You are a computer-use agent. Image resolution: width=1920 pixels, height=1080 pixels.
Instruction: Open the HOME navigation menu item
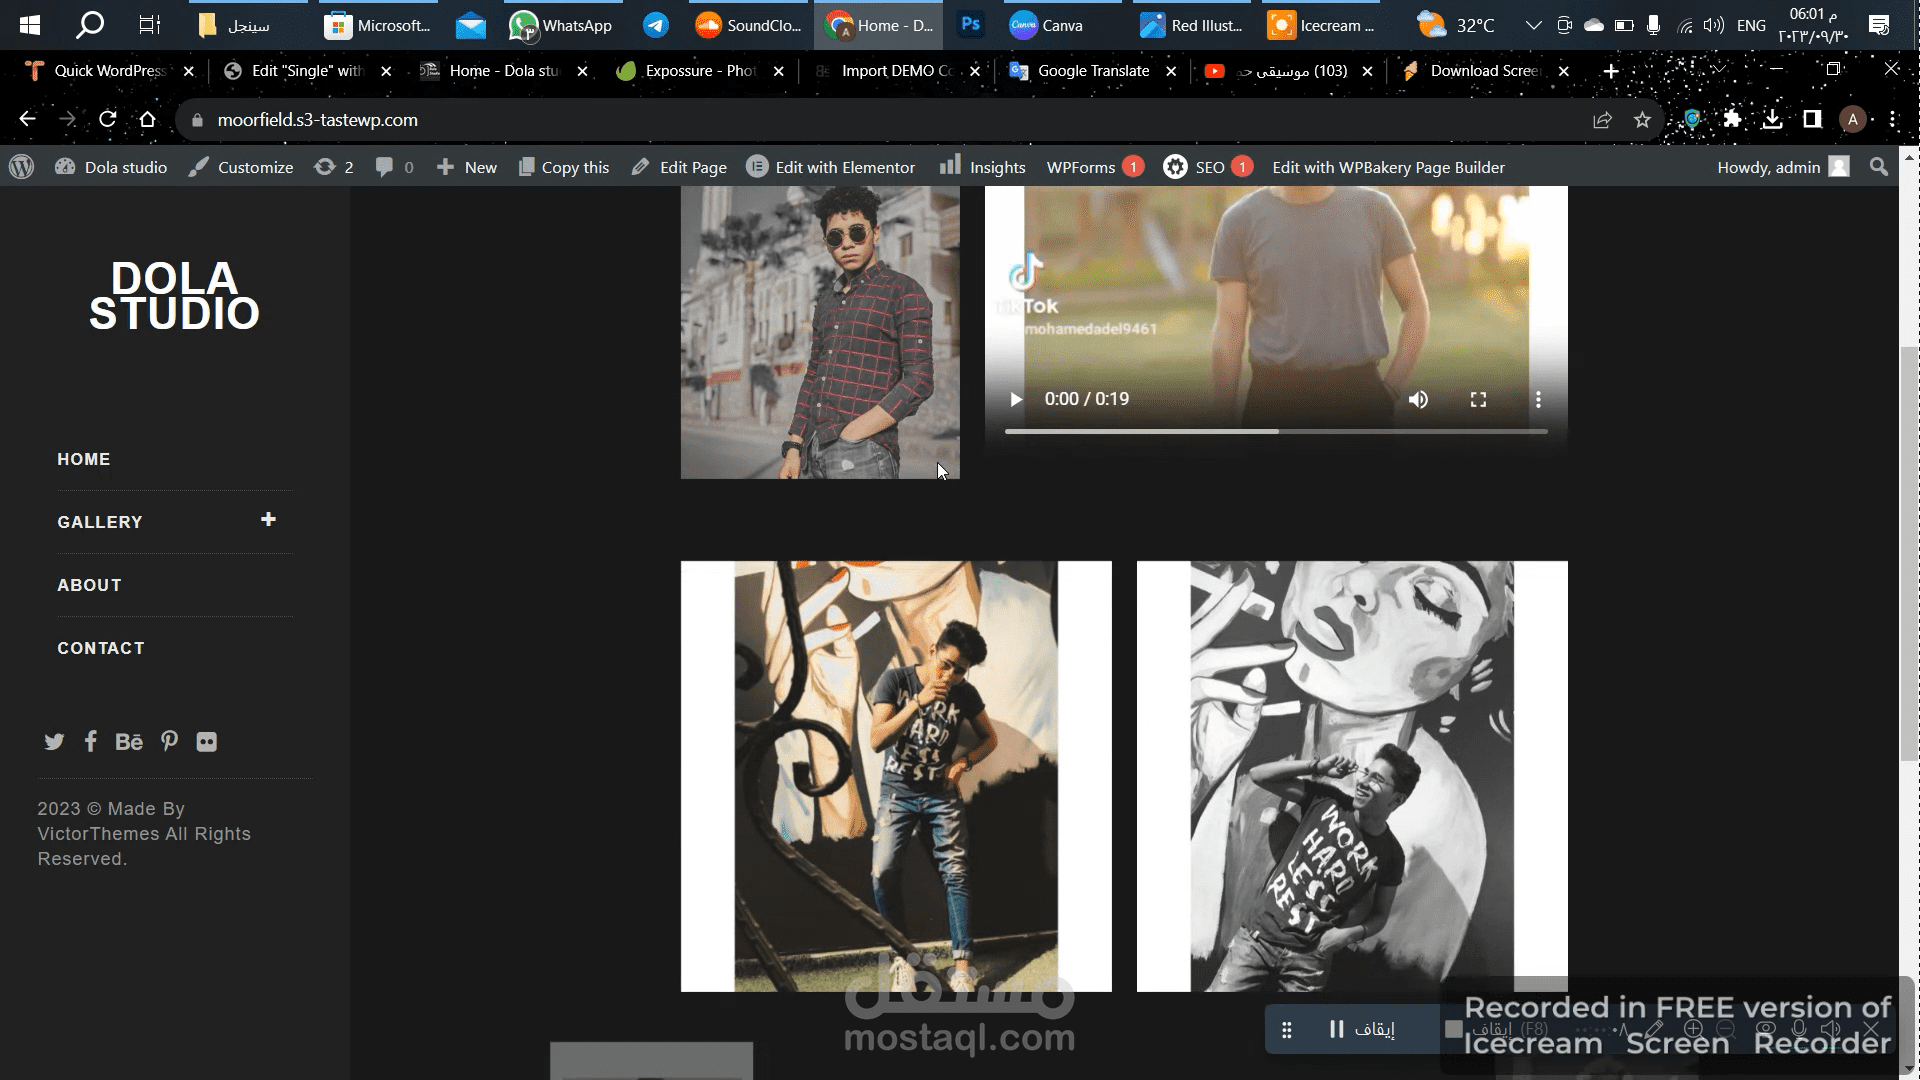[x=83, y=459]
